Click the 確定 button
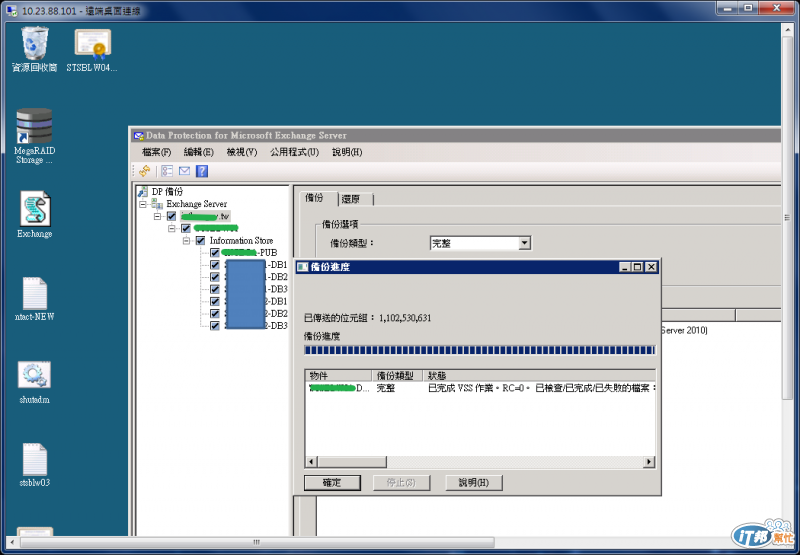This screenshot has height=555, width=800. [x=332, y=483]
